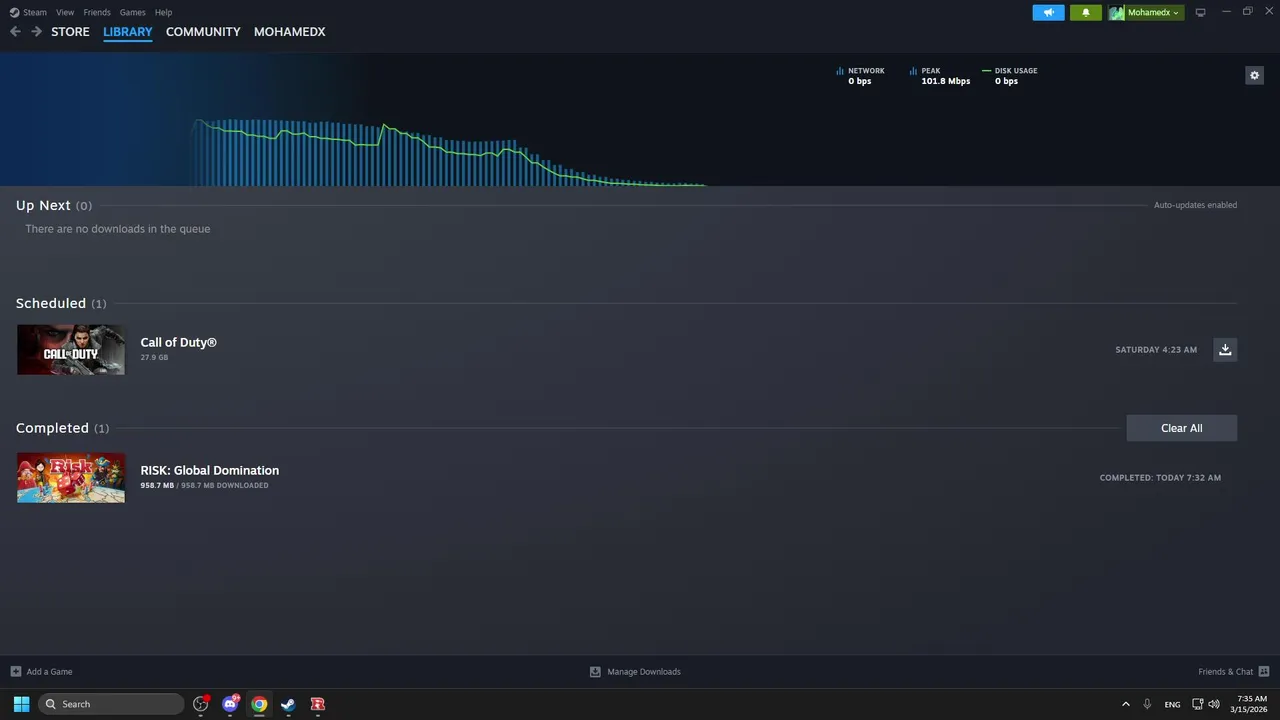Click the download throughput graph
This screenshot has height=720, width=1280.
tap(450, 153)
